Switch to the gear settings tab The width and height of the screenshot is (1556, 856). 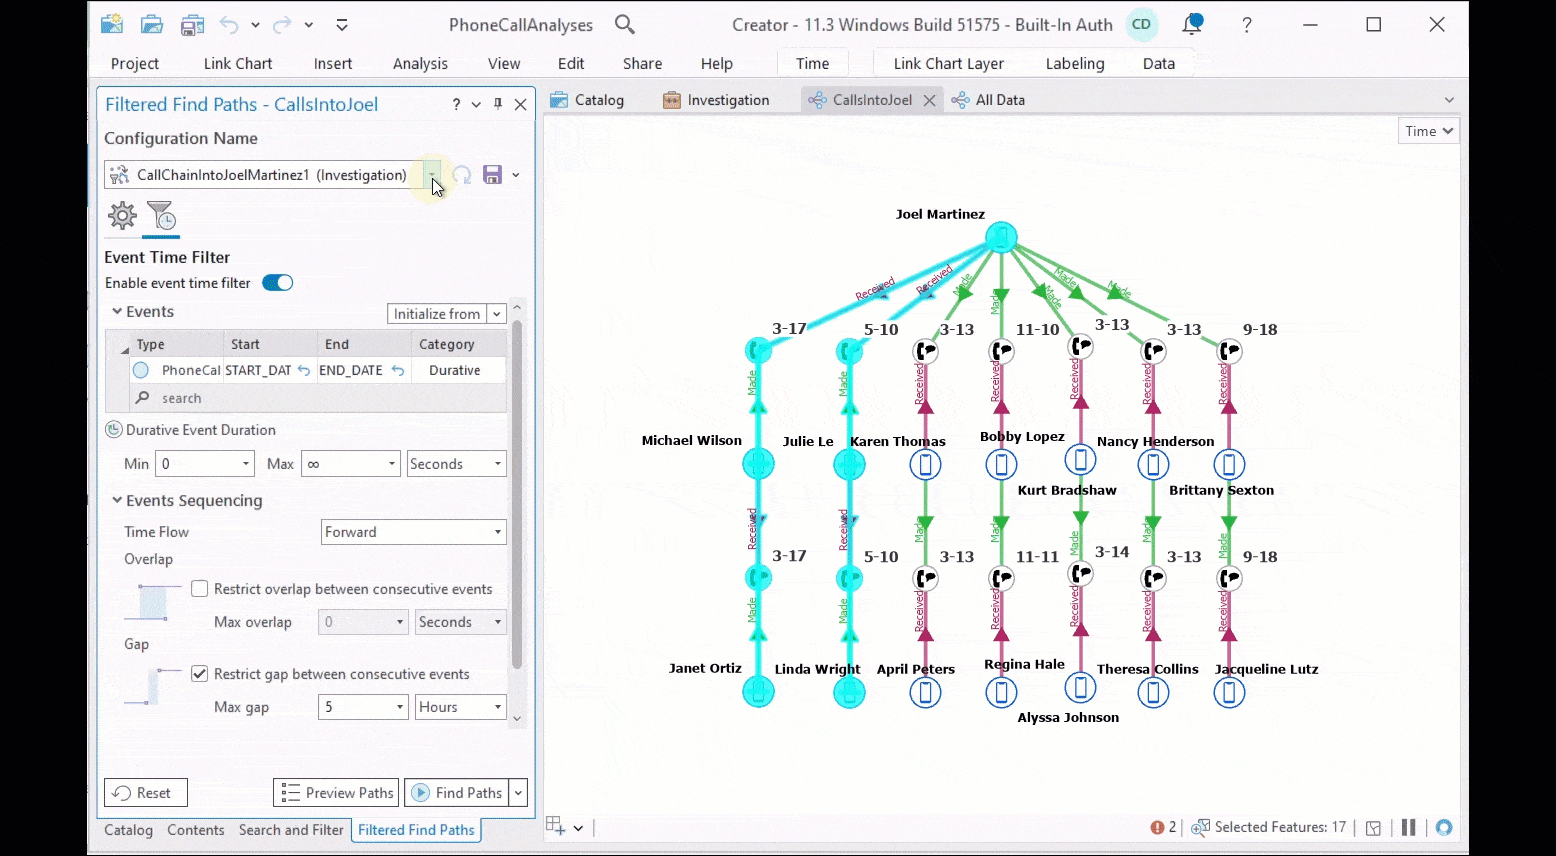coord(122,215)
